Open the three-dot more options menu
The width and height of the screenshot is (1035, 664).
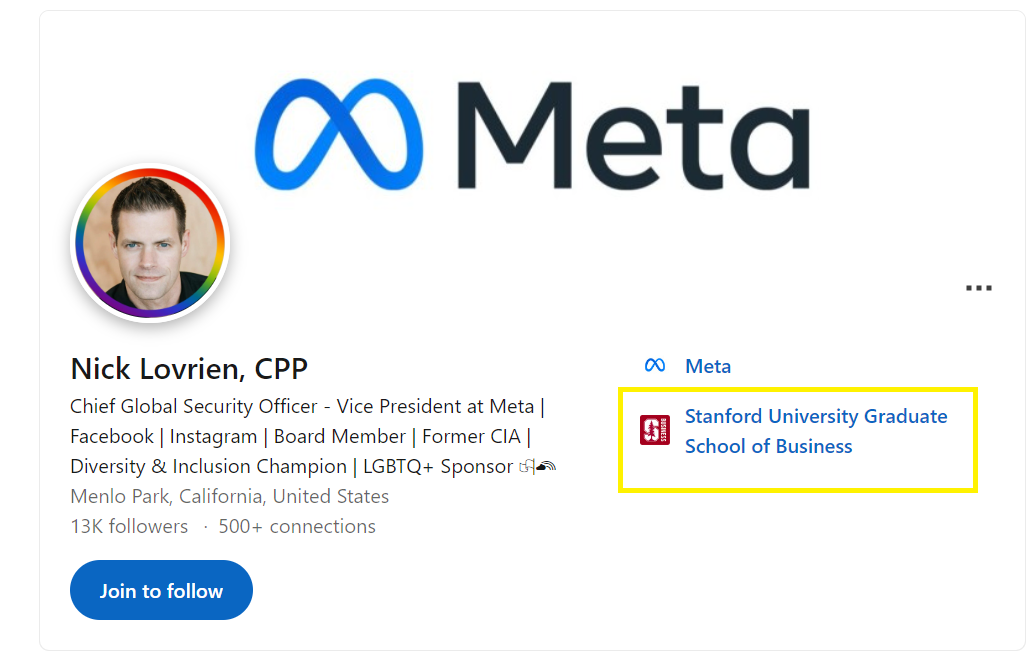pyautogui.click(x=978, y=288)
